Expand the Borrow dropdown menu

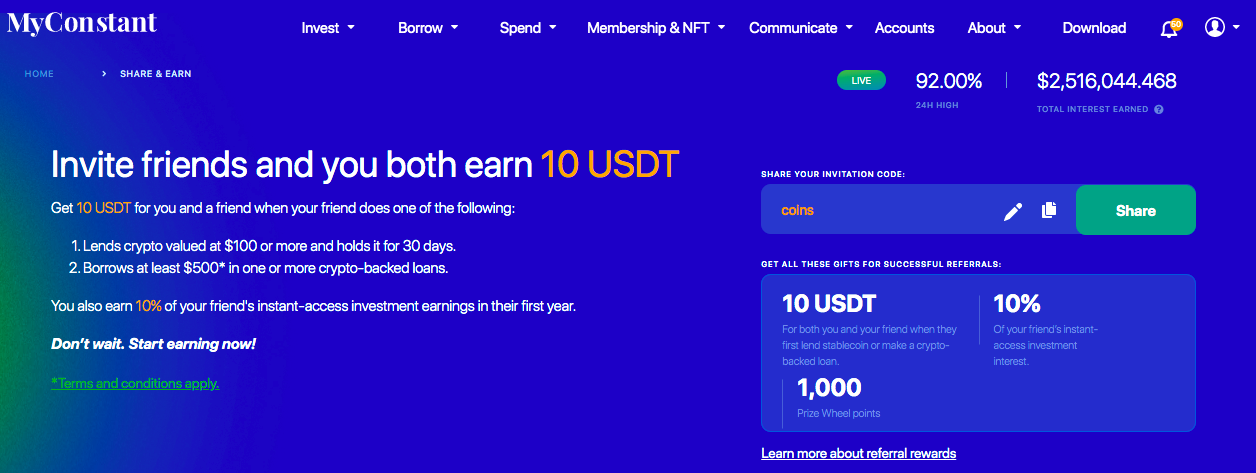tap(428, 28)
